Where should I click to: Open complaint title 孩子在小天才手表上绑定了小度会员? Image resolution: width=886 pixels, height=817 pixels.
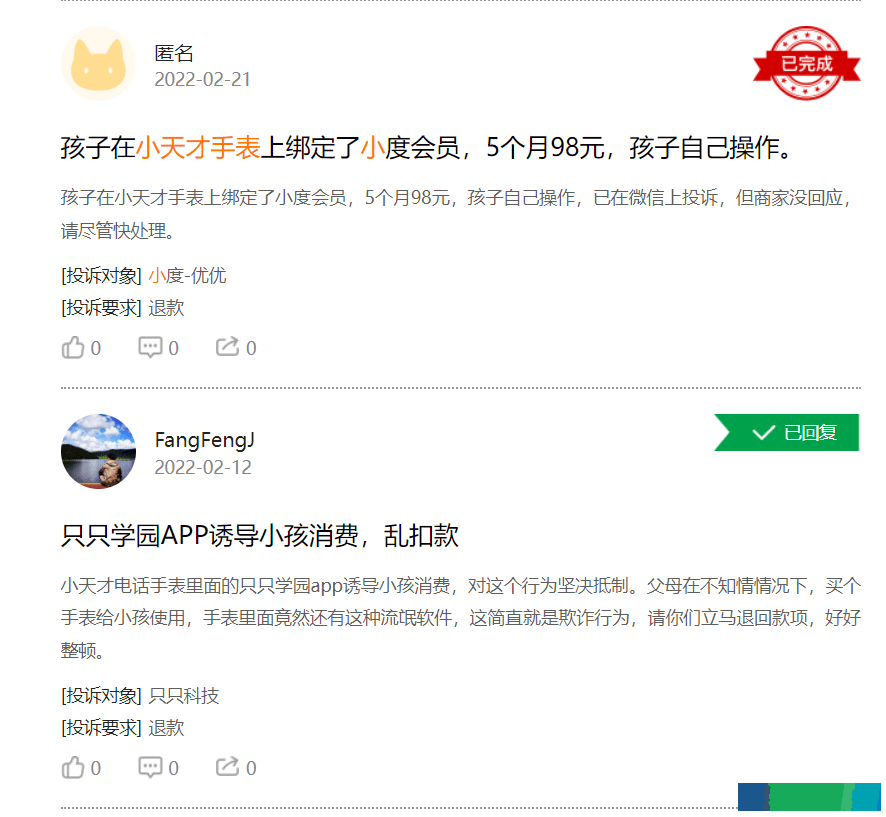(x=427, y=147)
